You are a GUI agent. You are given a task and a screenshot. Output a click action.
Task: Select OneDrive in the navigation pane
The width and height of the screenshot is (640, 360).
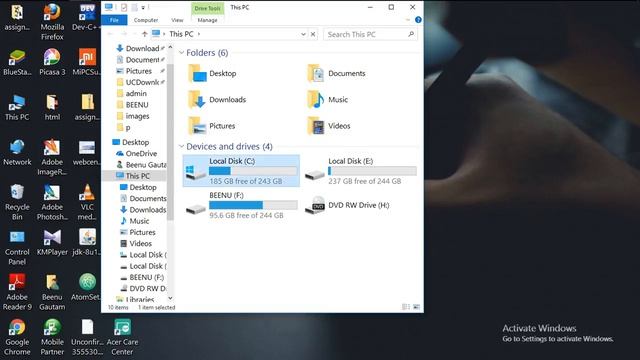coord(136,153)
